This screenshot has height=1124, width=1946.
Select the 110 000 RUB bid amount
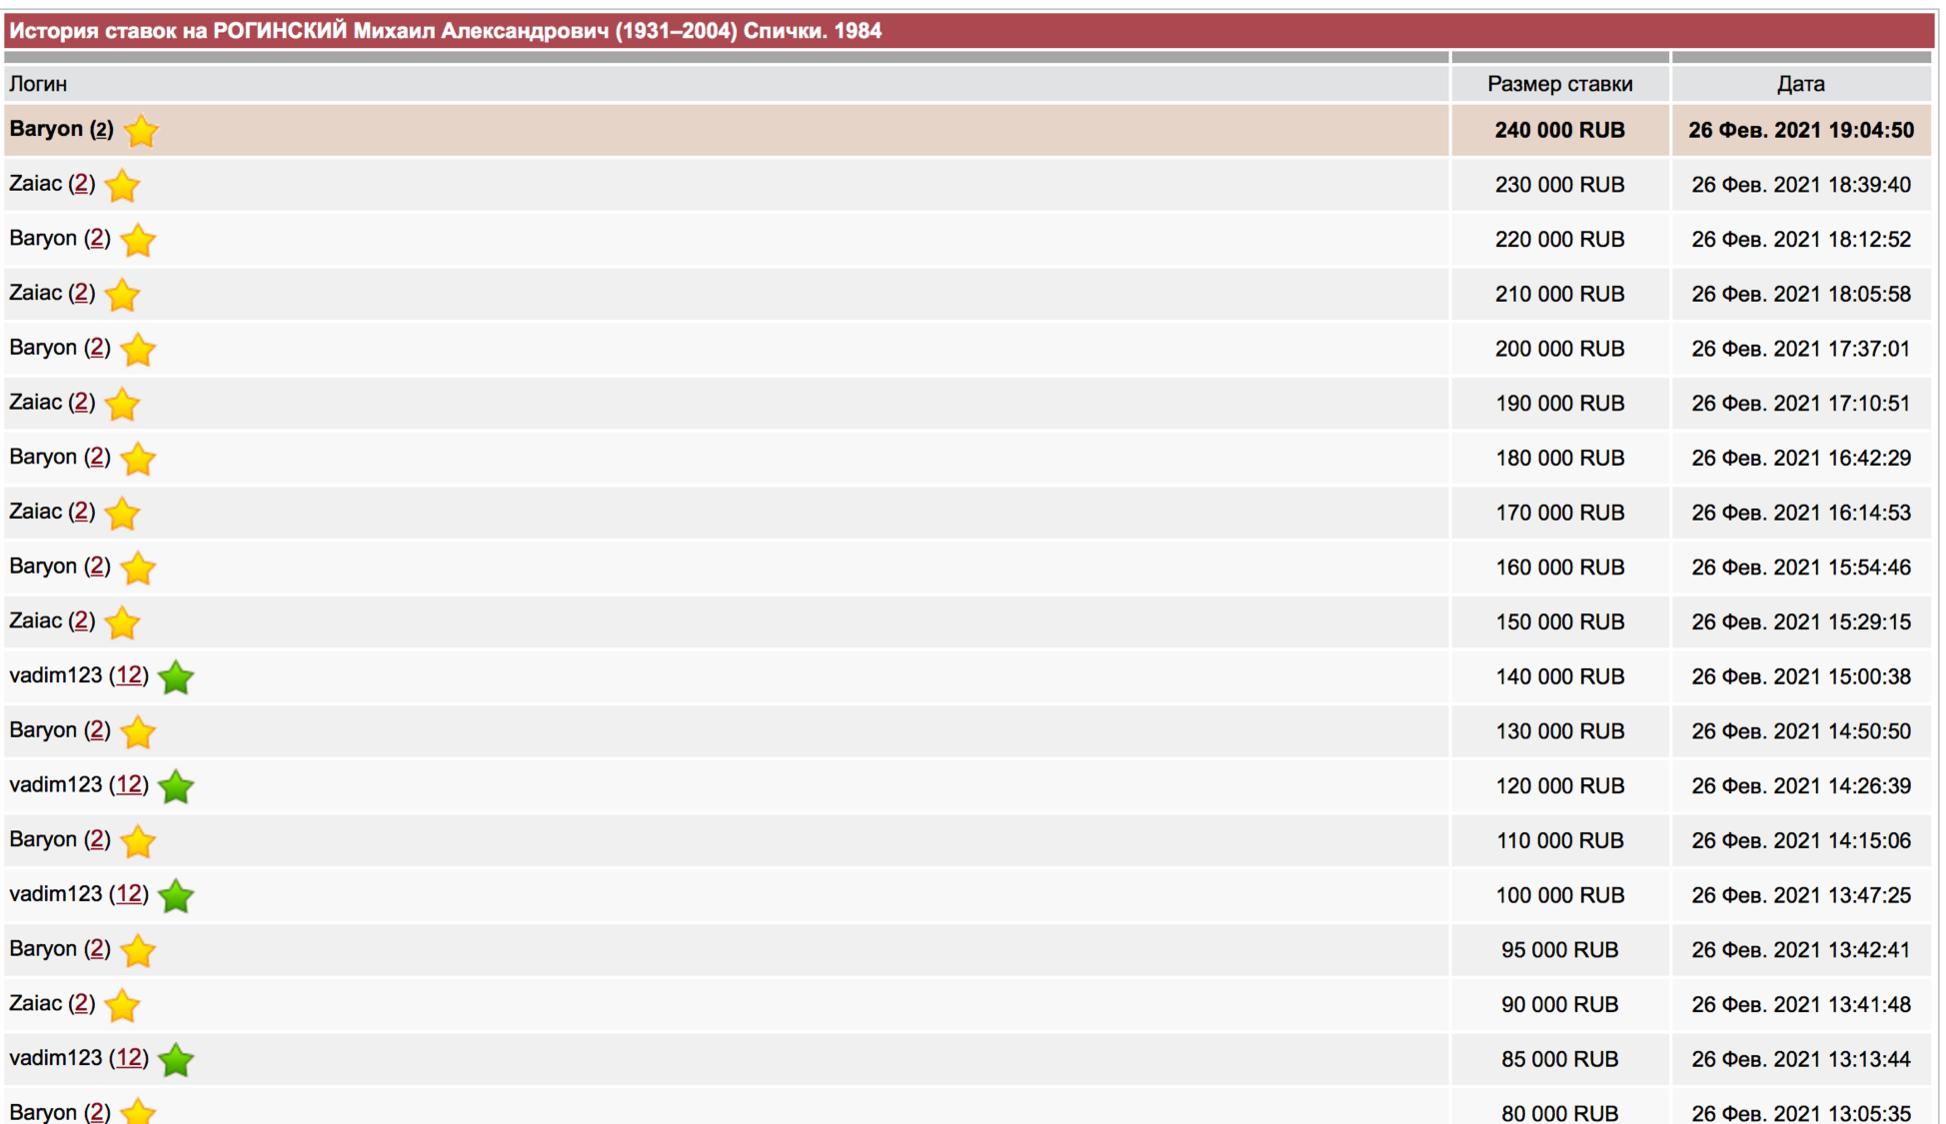click(x=1559, y=841)
